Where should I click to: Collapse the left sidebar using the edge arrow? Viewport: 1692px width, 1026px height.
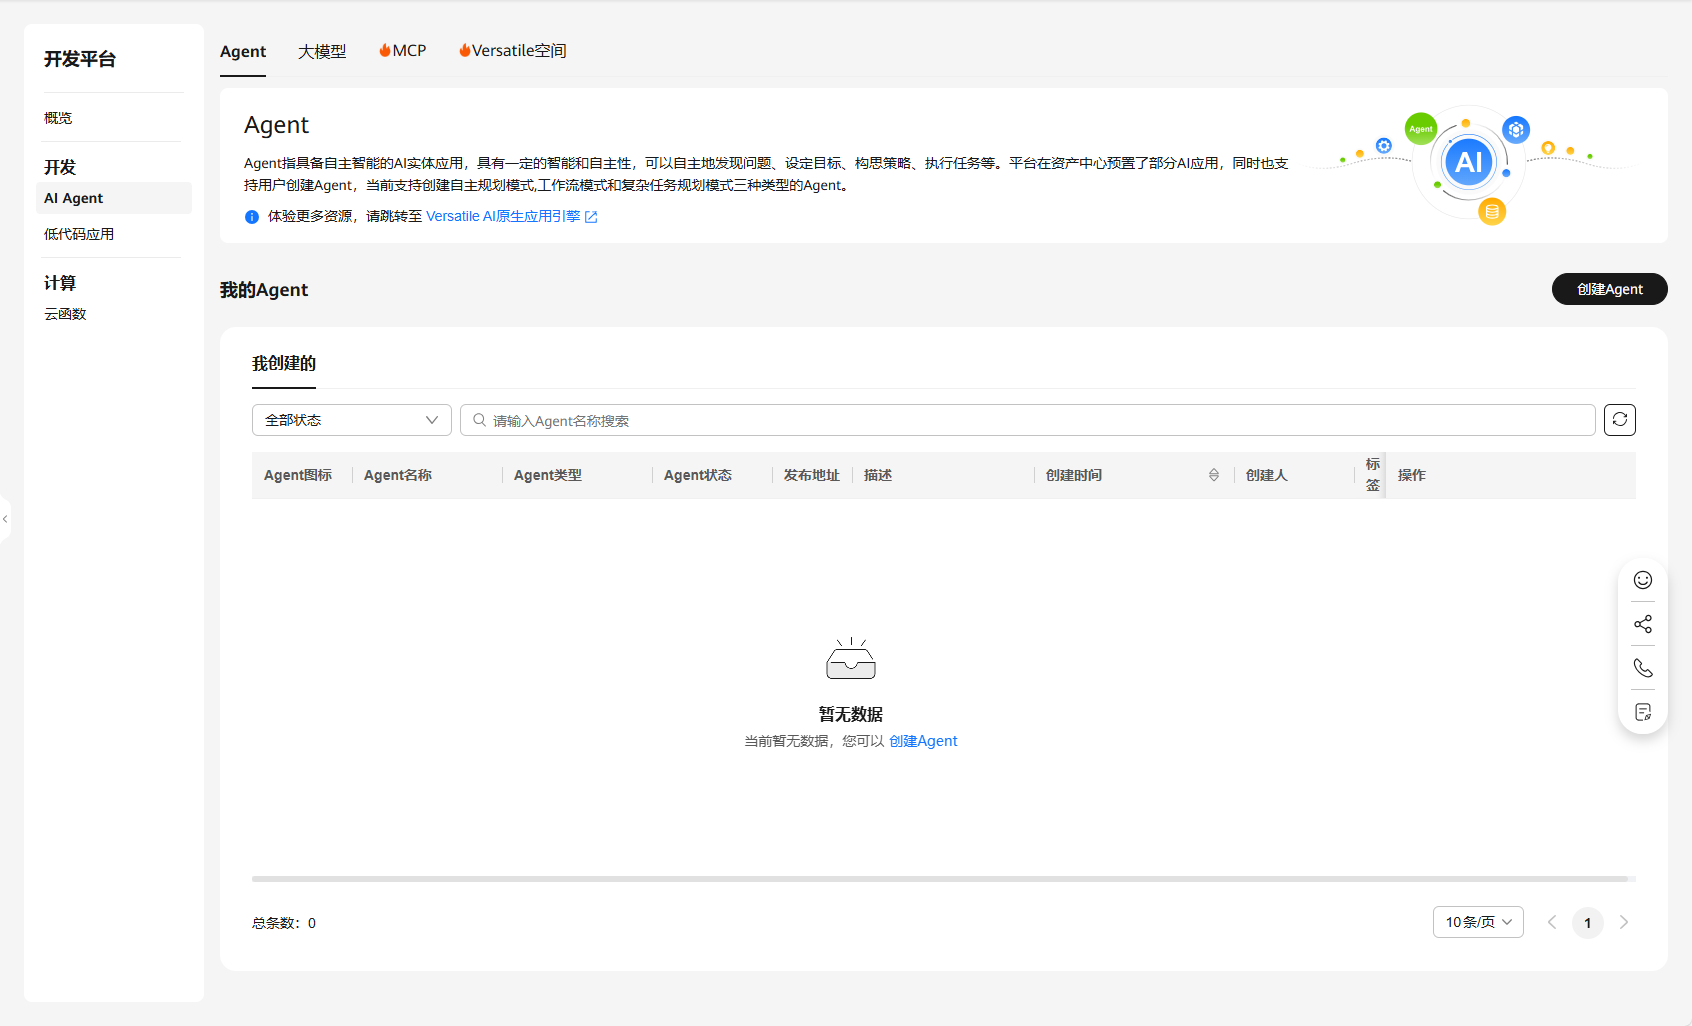pyautogui.click(x=5, y=519)
